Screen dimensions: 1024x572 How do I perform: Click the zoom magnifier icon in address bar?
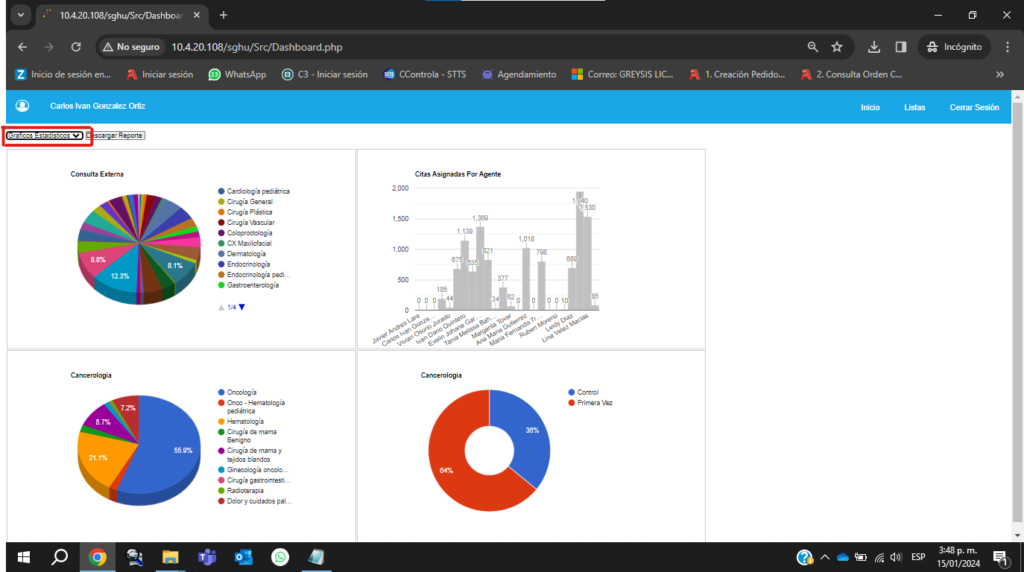tap(812, 47)
